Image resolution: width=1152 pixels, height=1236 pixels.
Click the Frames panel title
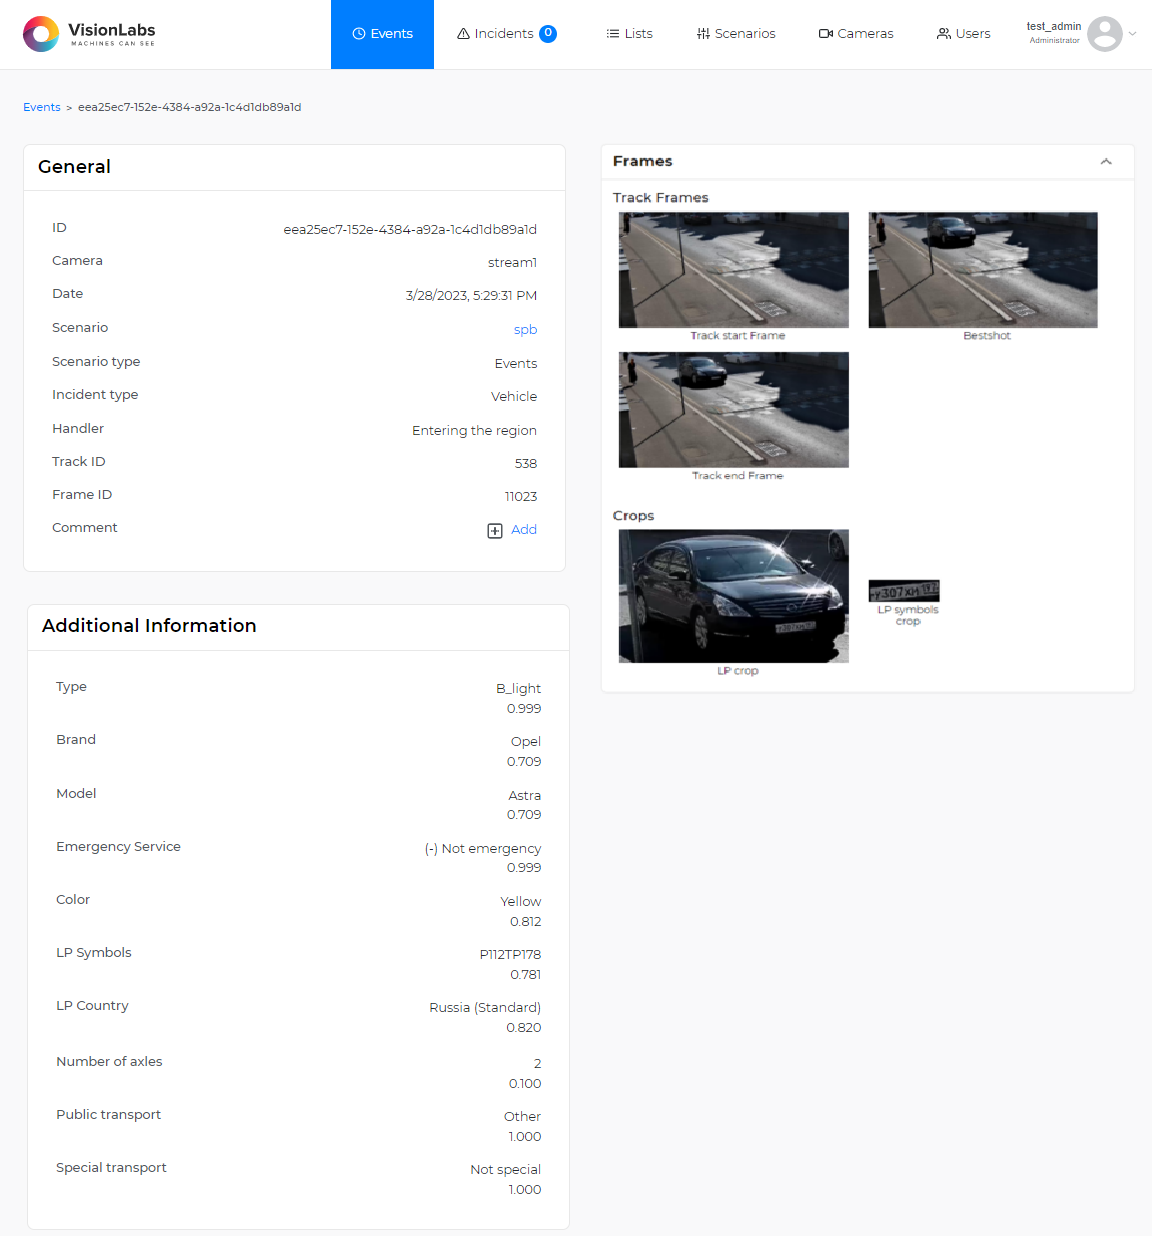(643, 162)
